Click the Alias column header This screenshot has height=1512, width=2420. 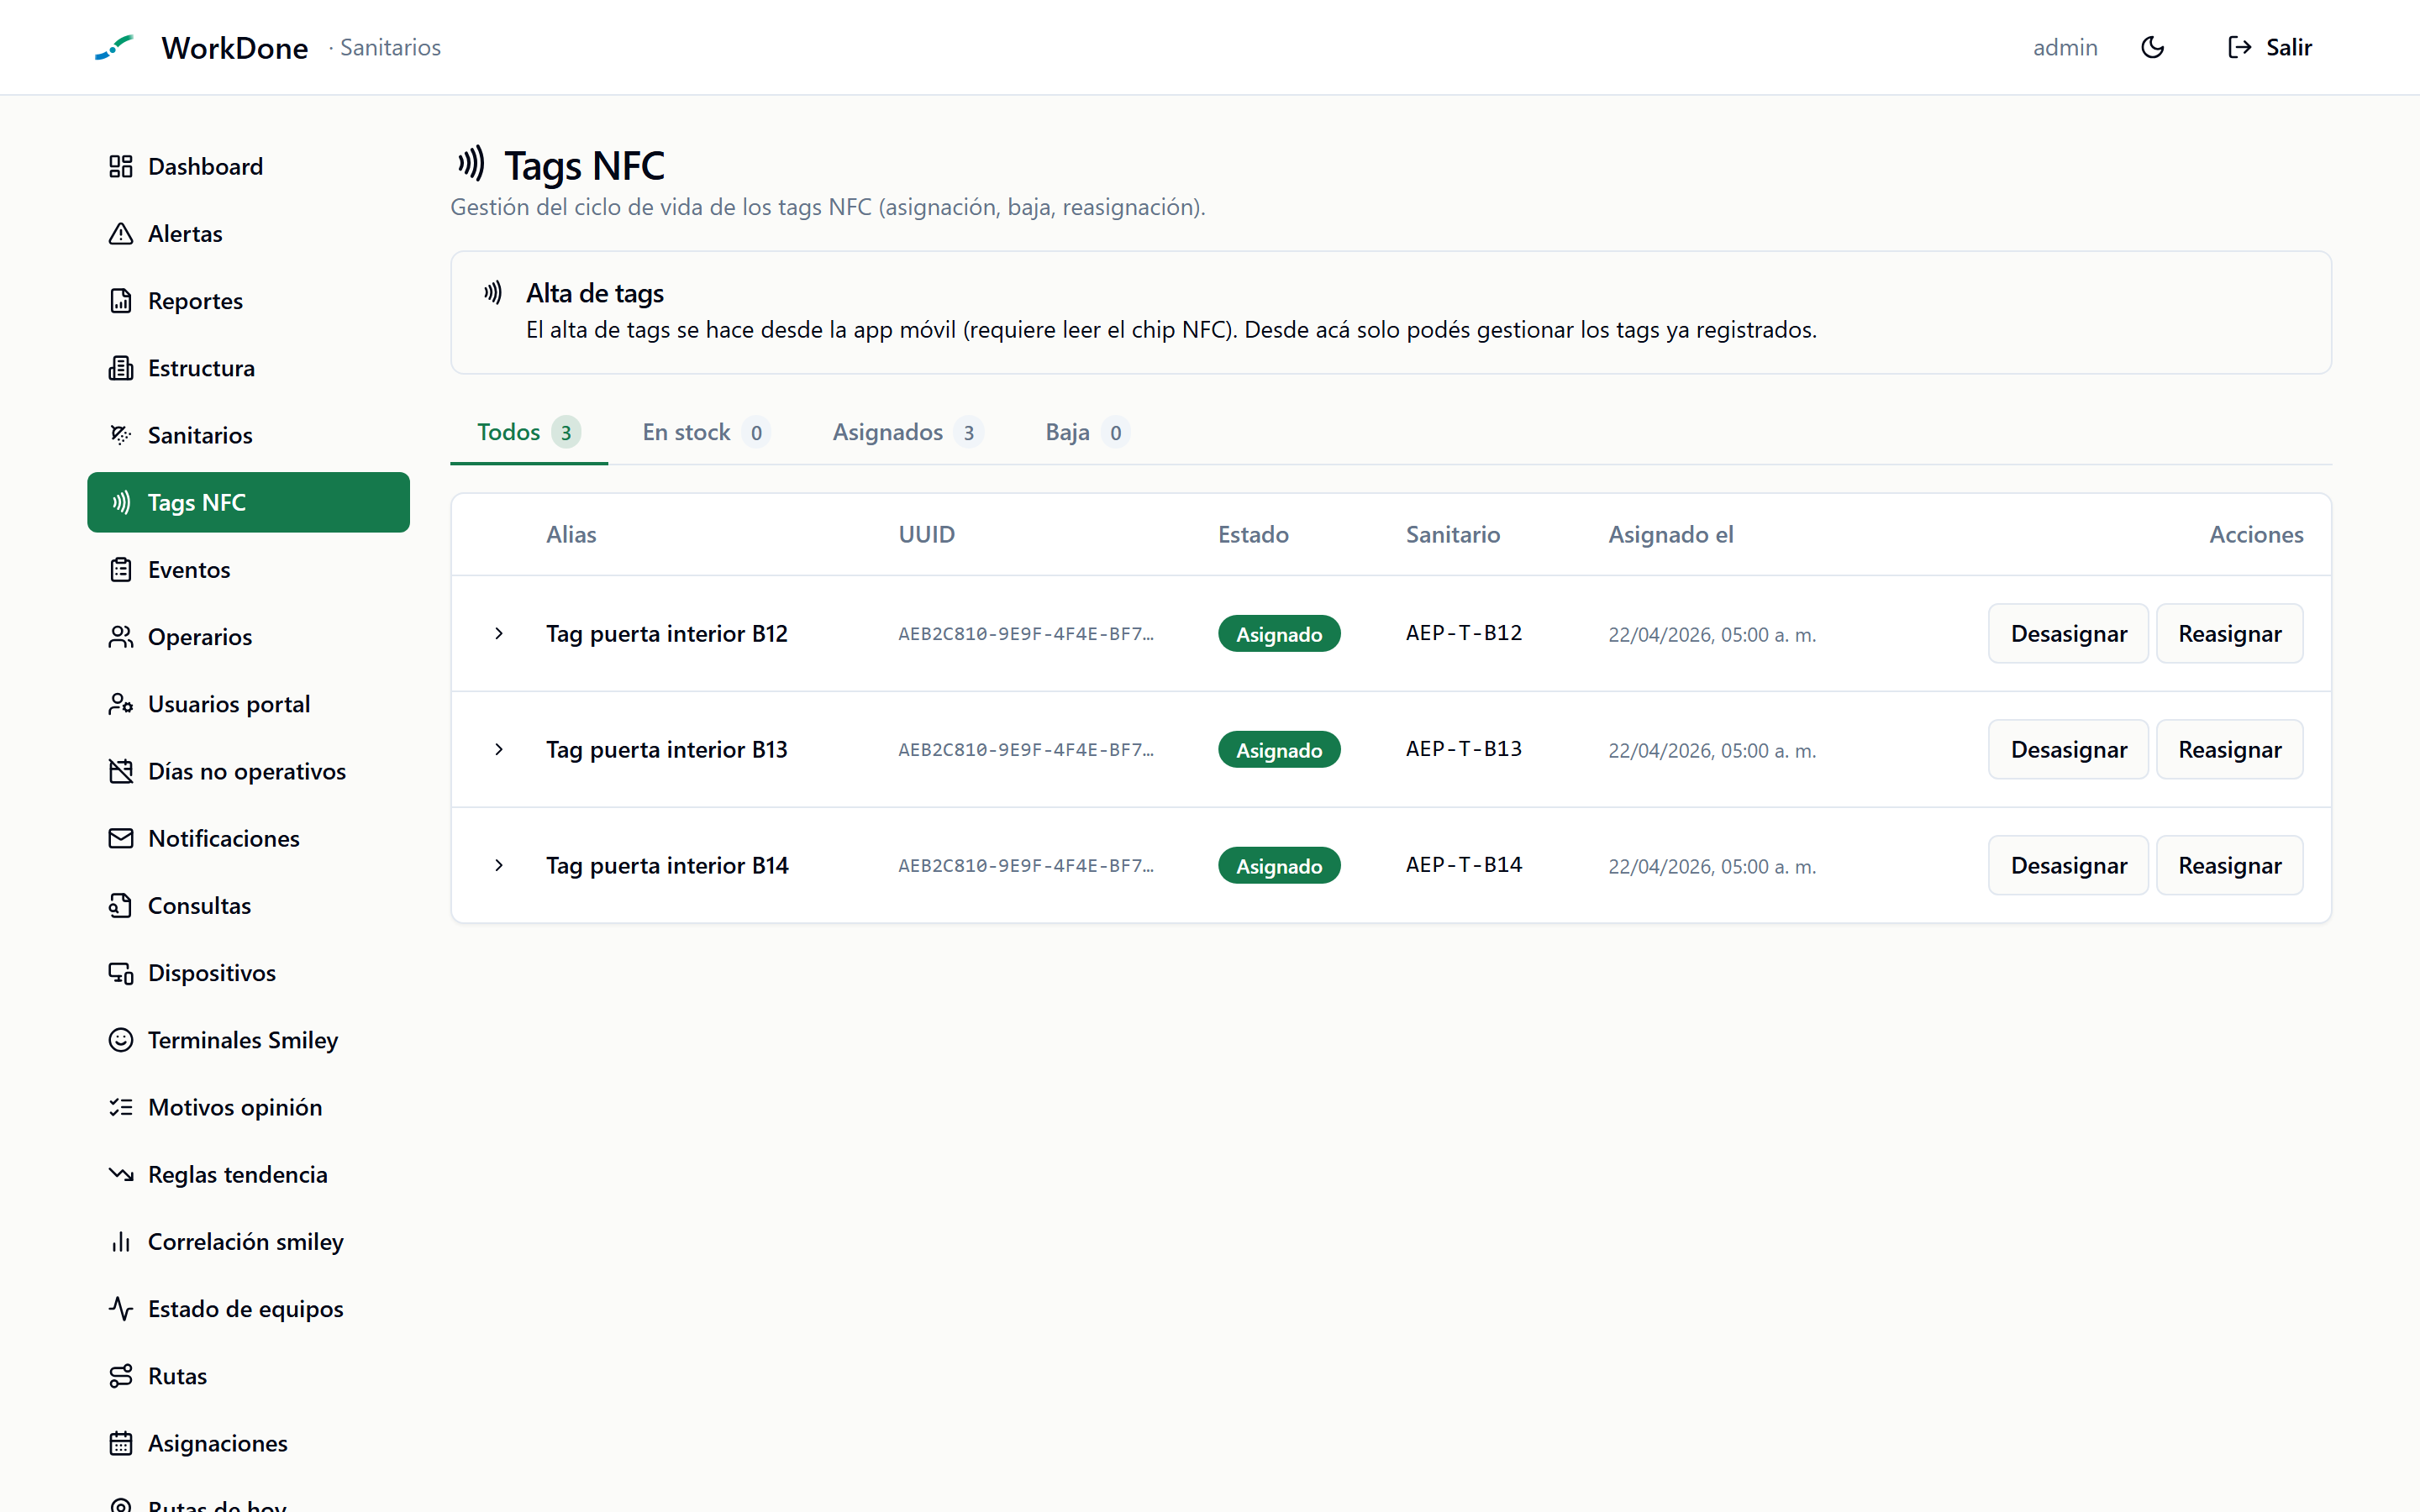571,534
